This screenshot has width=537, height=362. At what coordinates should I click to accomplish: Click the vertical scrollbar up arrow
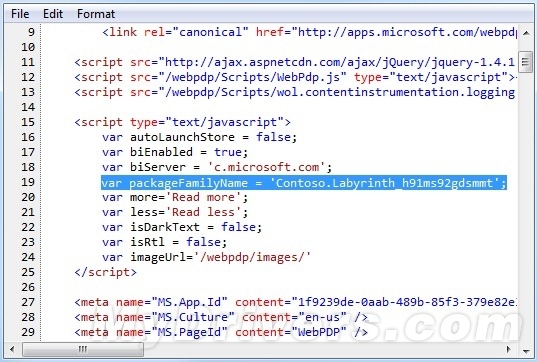(526, 33)
